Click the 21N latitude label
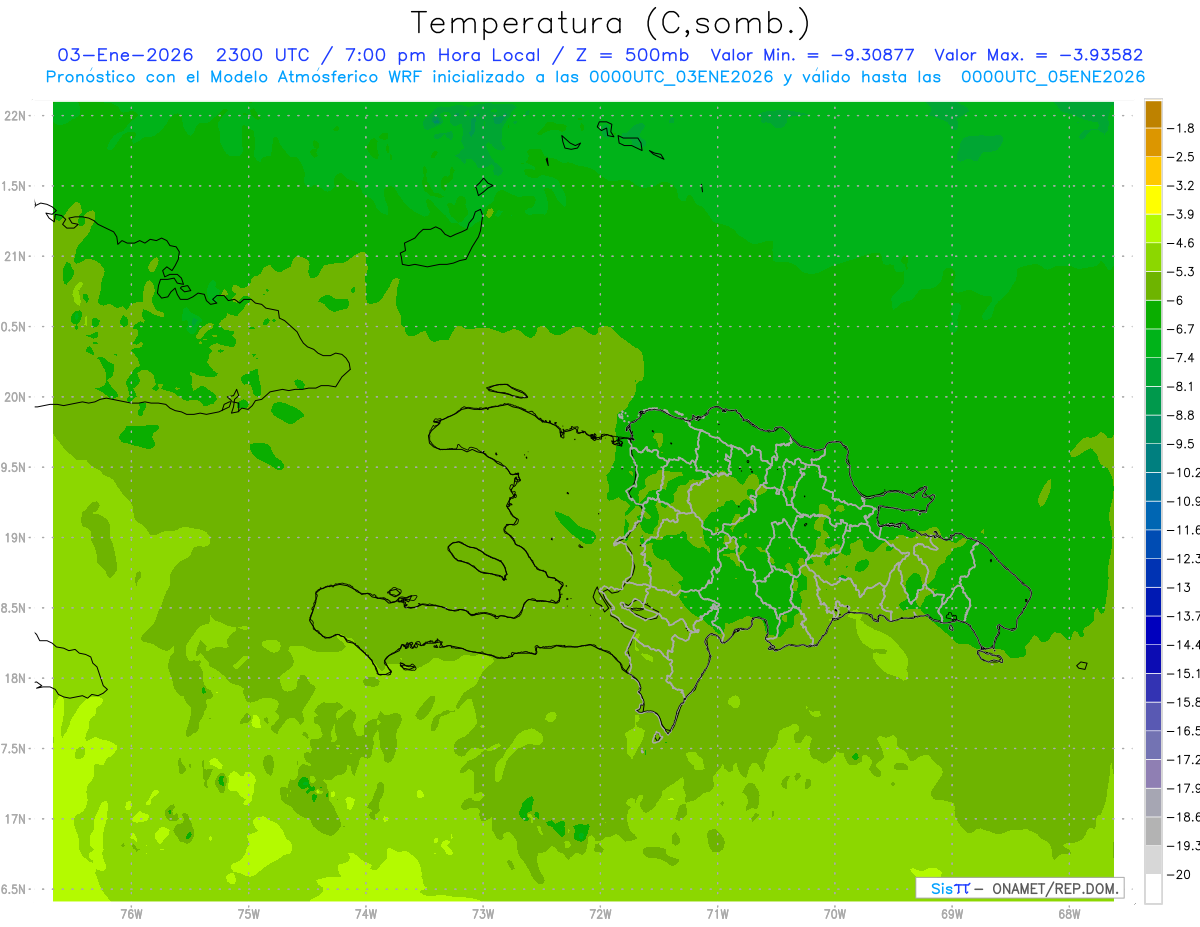 [17, 256]
